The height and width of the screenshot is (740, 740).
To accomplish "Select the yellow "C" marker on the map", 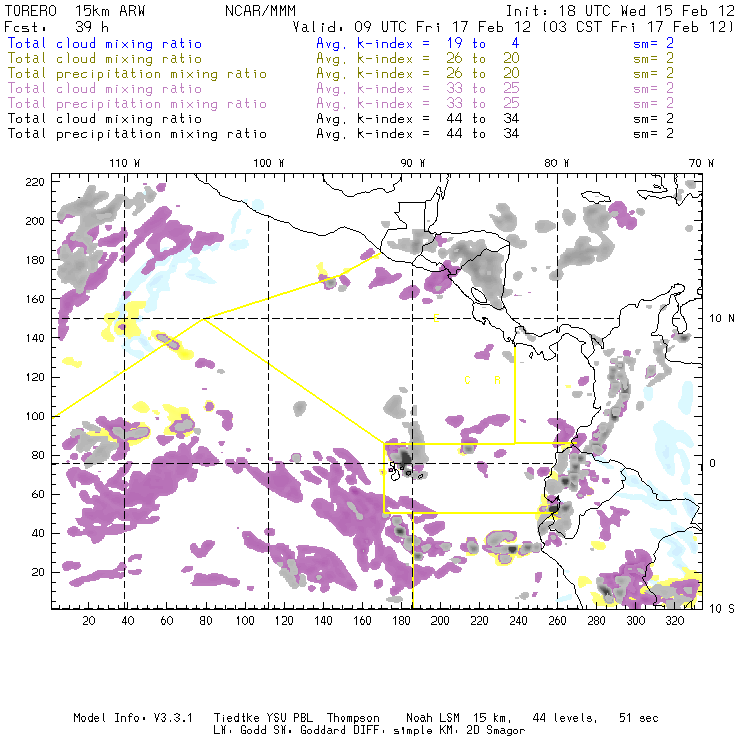I will [467, 380].
